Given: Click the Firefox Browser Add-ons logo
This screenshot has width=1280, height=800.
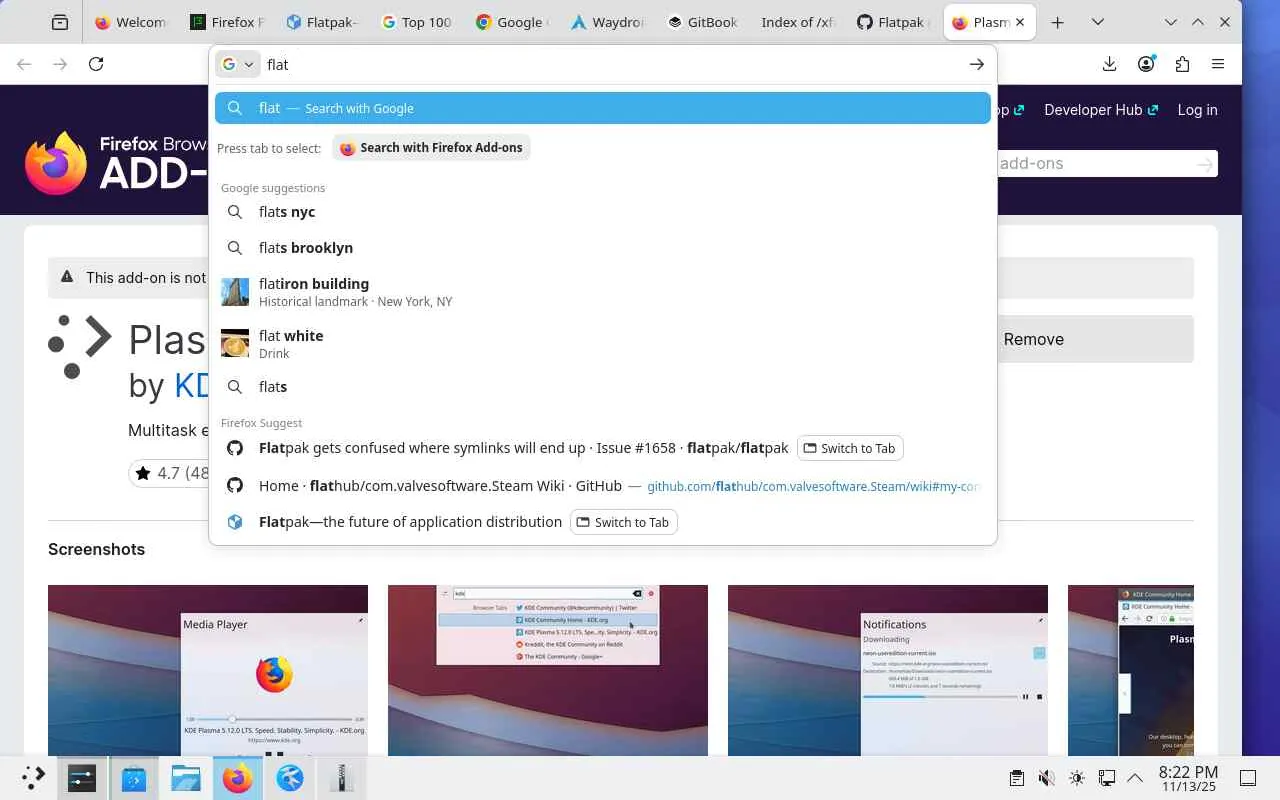Looking at the screenshot, I should [115, 163].
